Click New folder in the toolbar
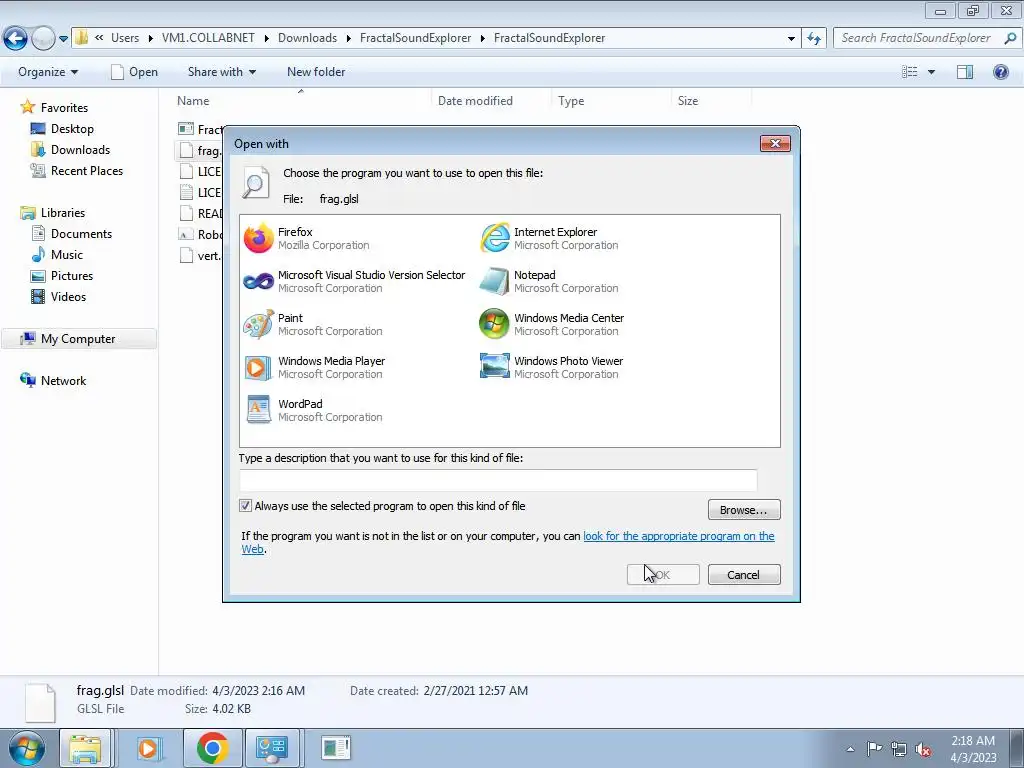Viewport: 1024px width, 768px height. (x=316, y=72)
